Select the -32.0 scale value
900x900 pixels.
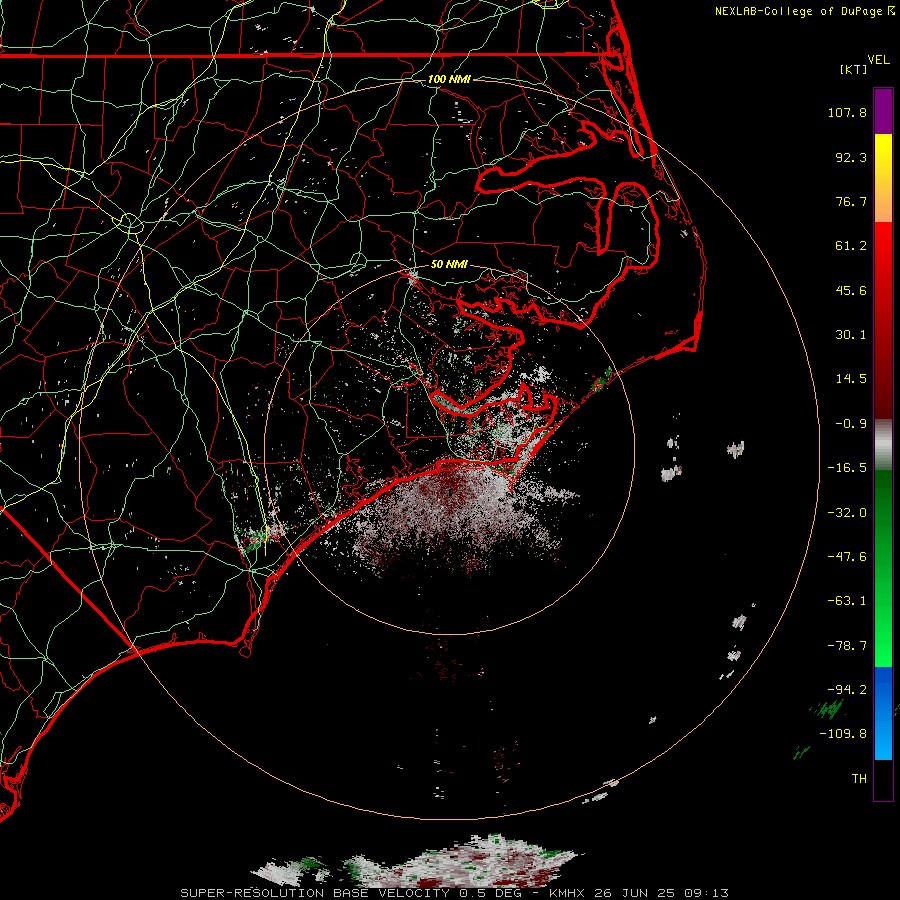(847, 513)
